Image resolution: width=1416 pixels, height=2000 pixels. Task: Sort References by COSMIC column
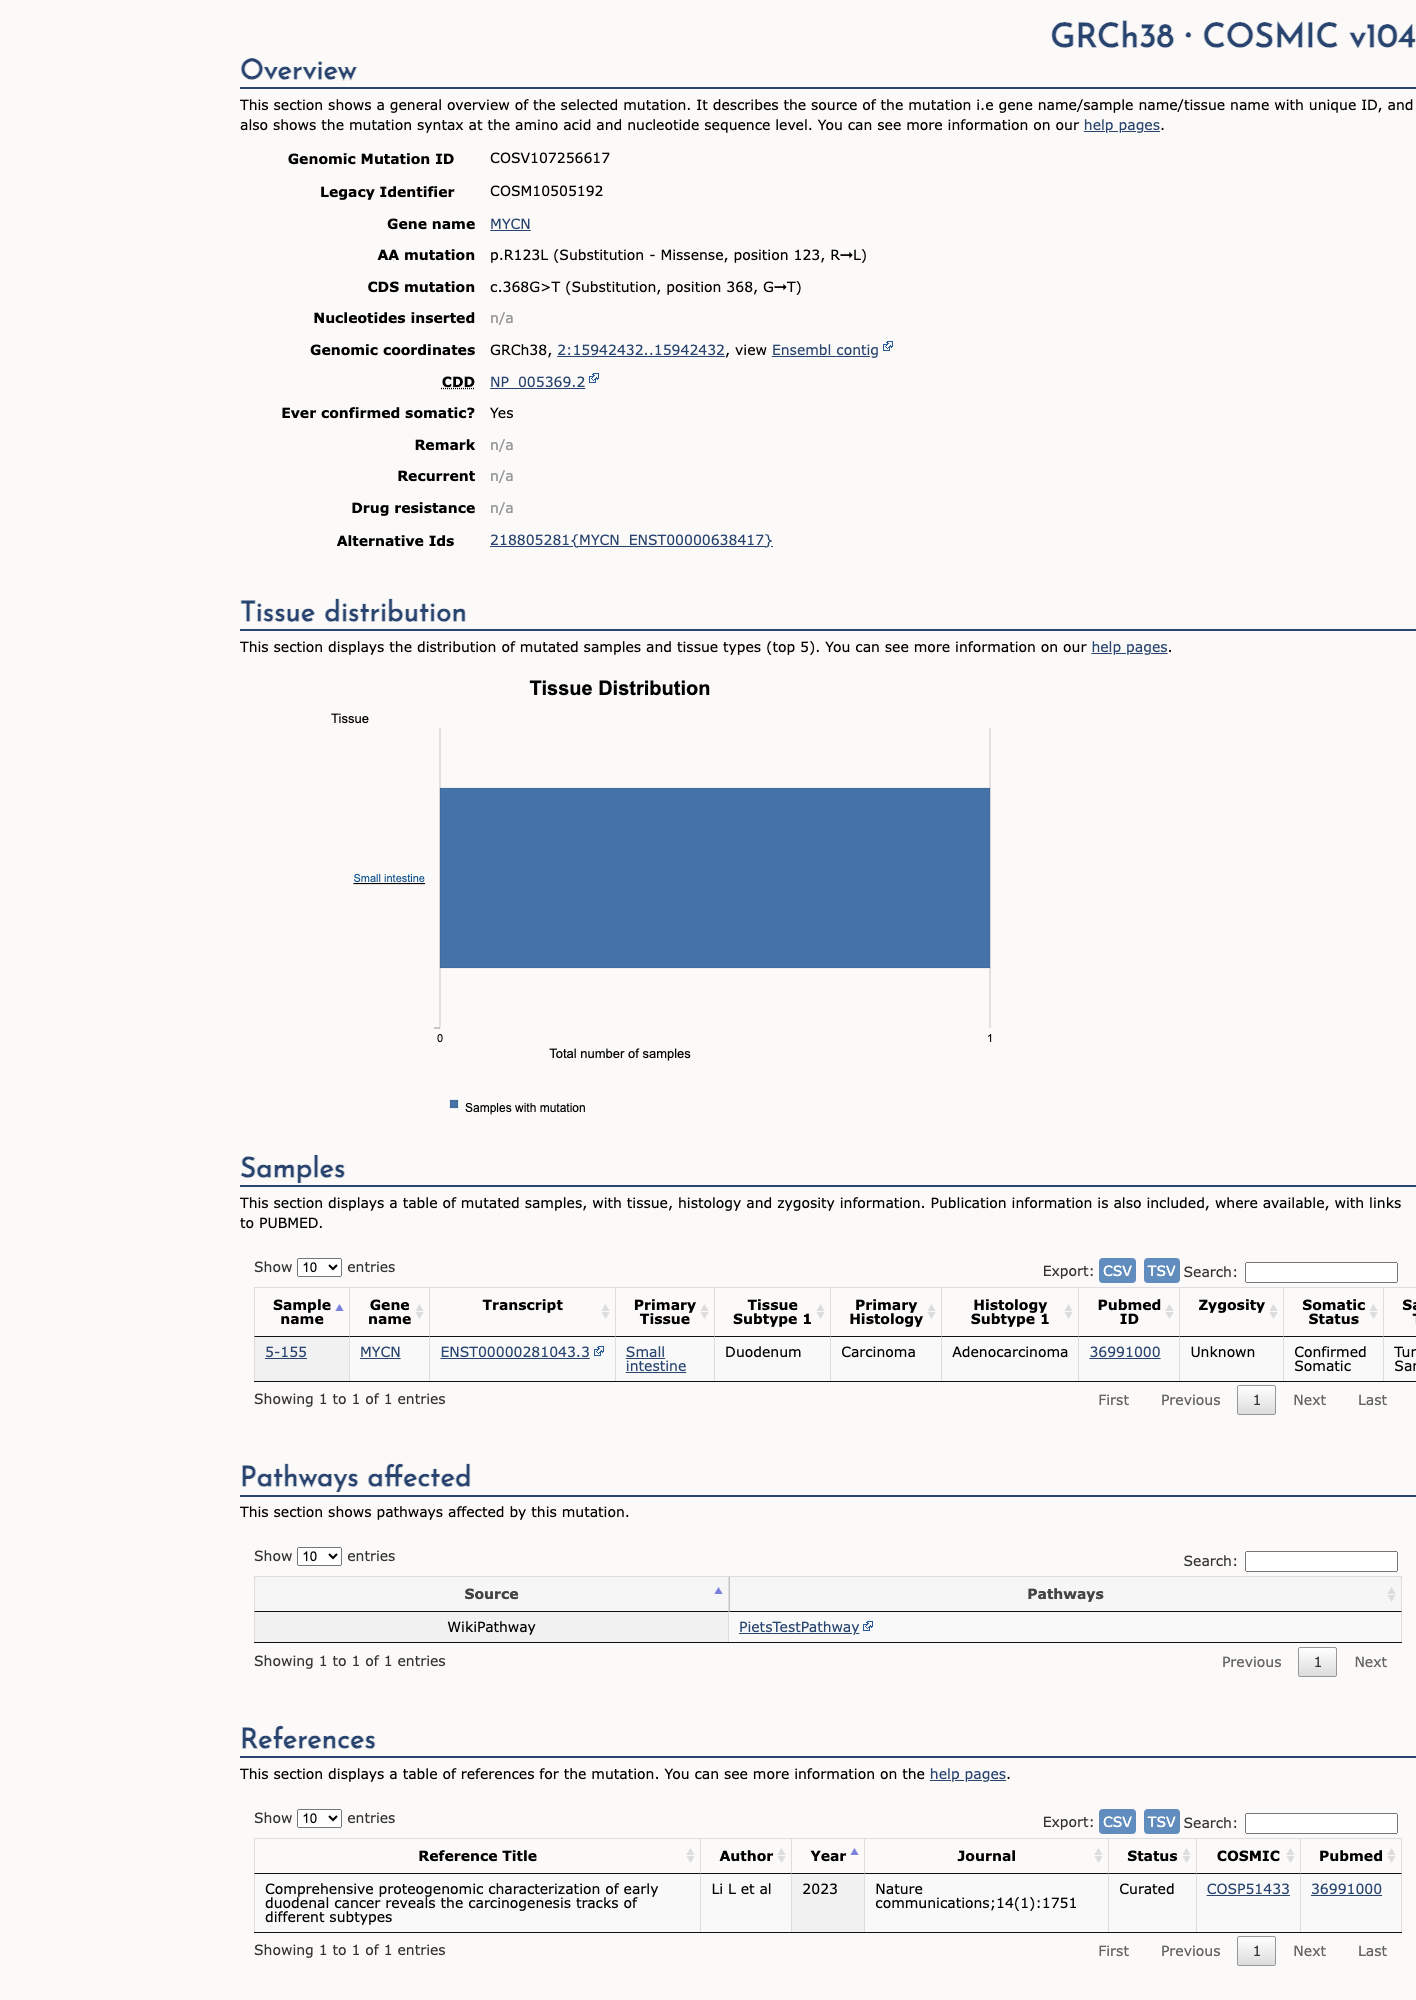tap(1248, 1856)
